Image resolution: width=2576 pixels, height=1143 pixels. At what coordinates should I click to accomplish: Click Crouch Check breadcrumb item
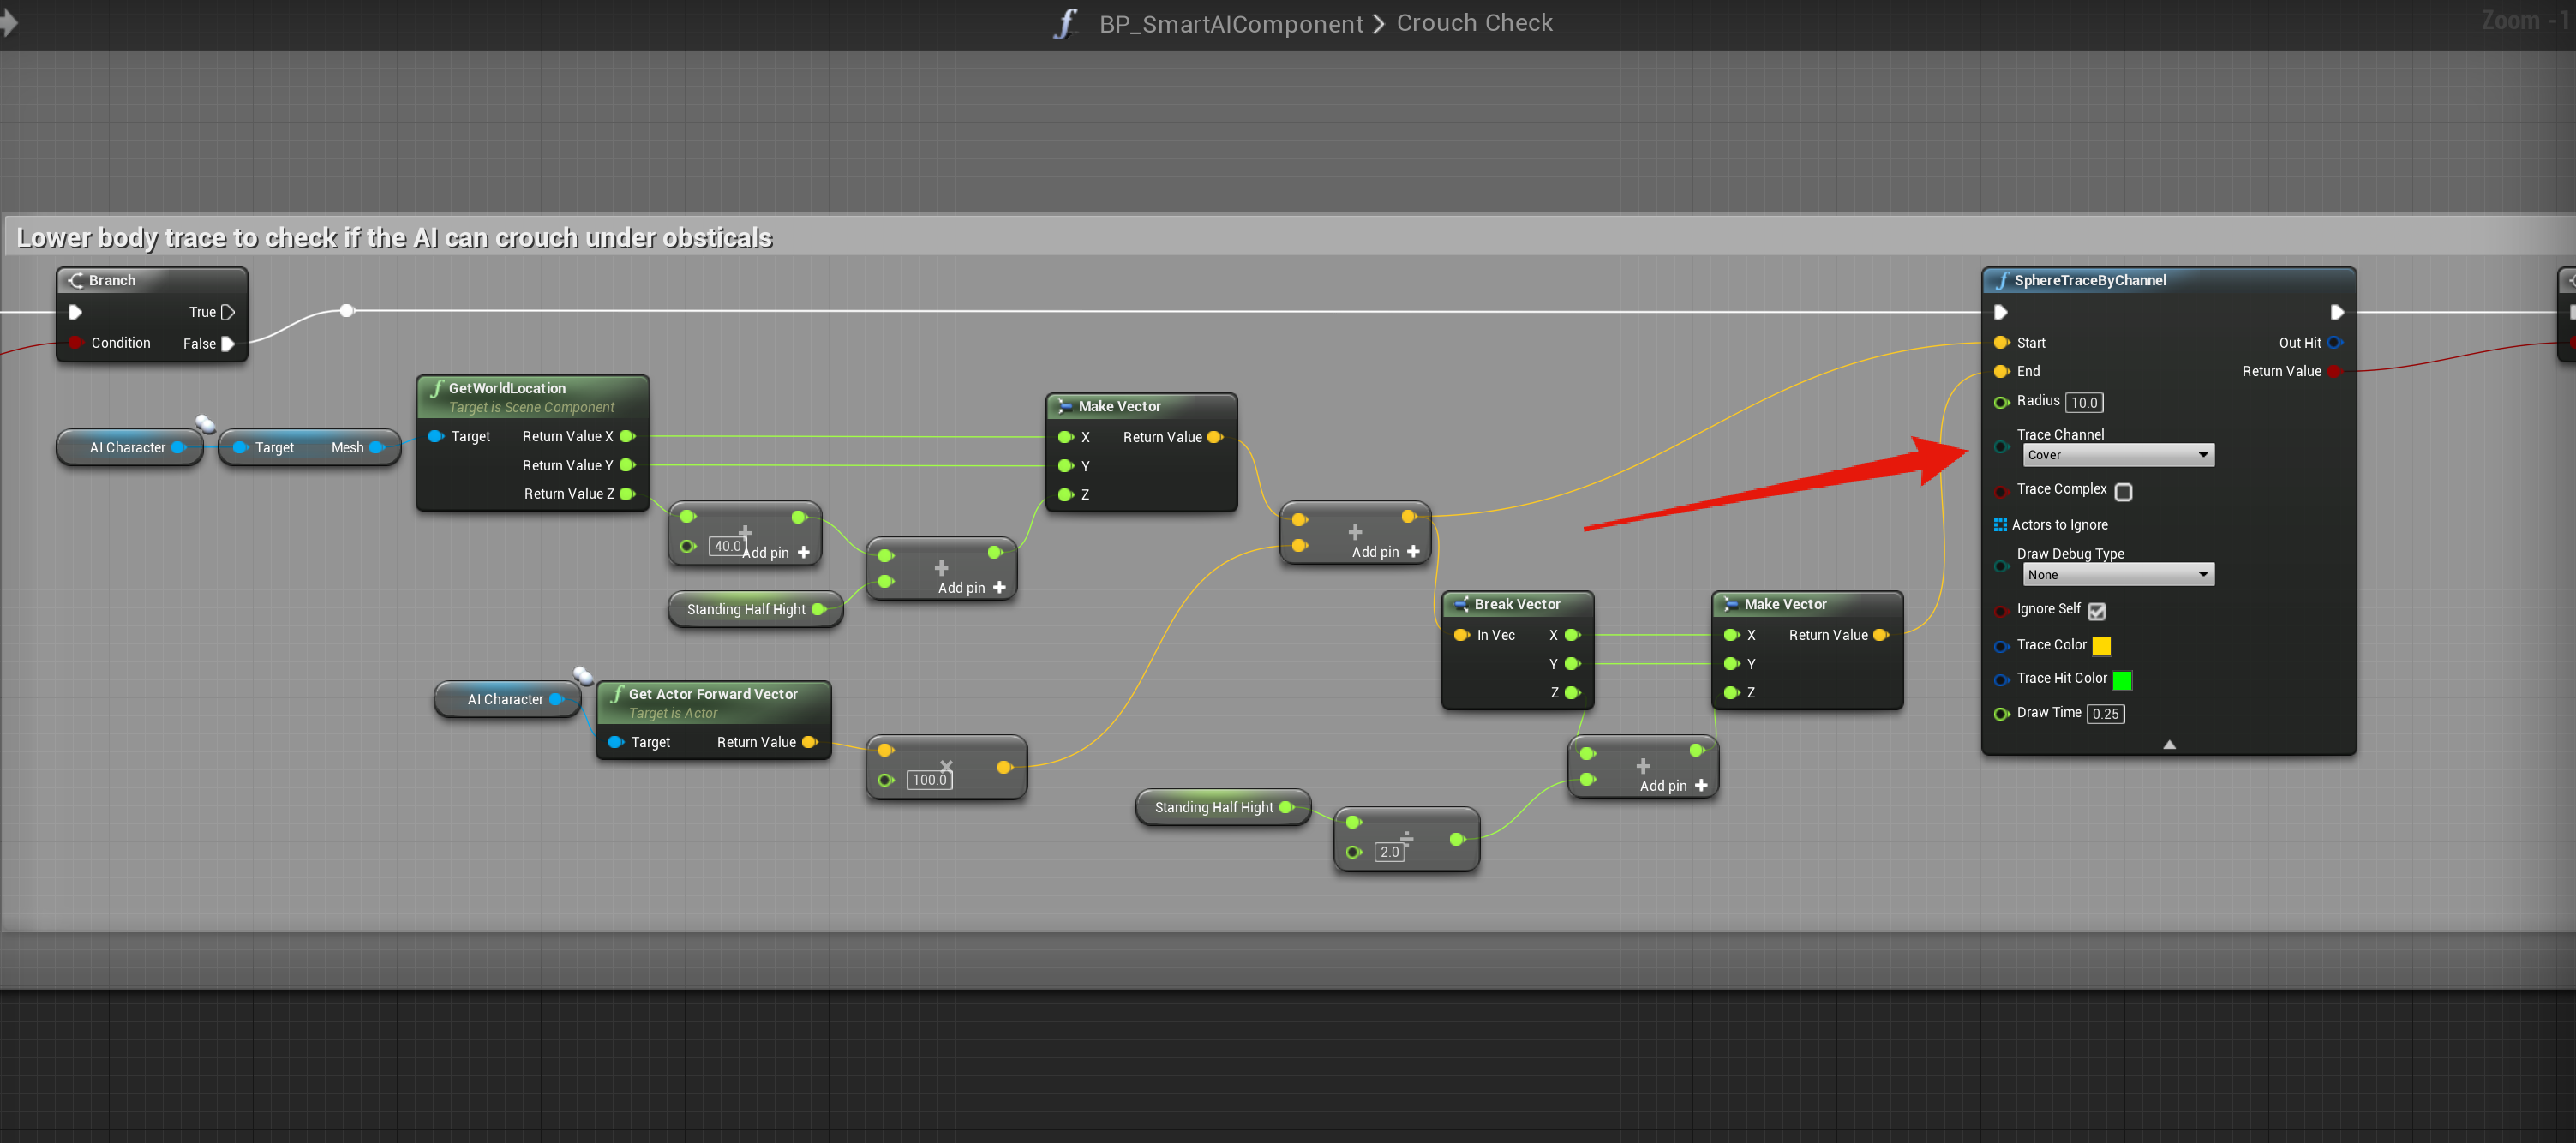(x=1474, y=23)
